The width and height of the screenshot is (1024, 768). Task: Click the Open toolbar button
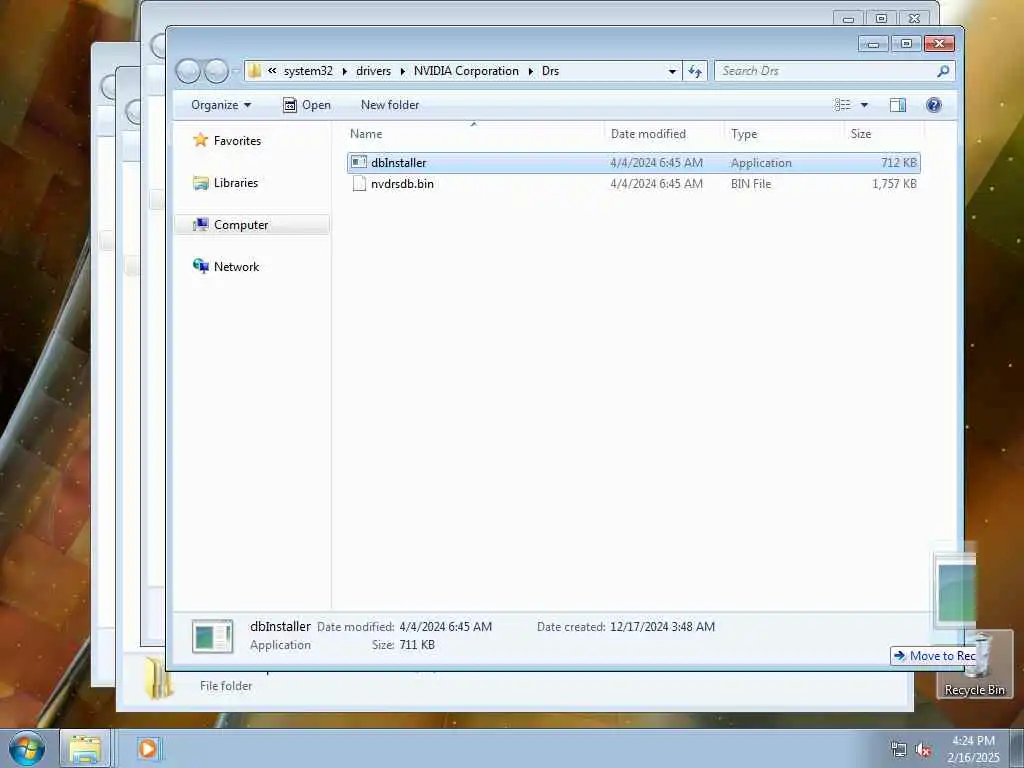(x=307, y=105)
